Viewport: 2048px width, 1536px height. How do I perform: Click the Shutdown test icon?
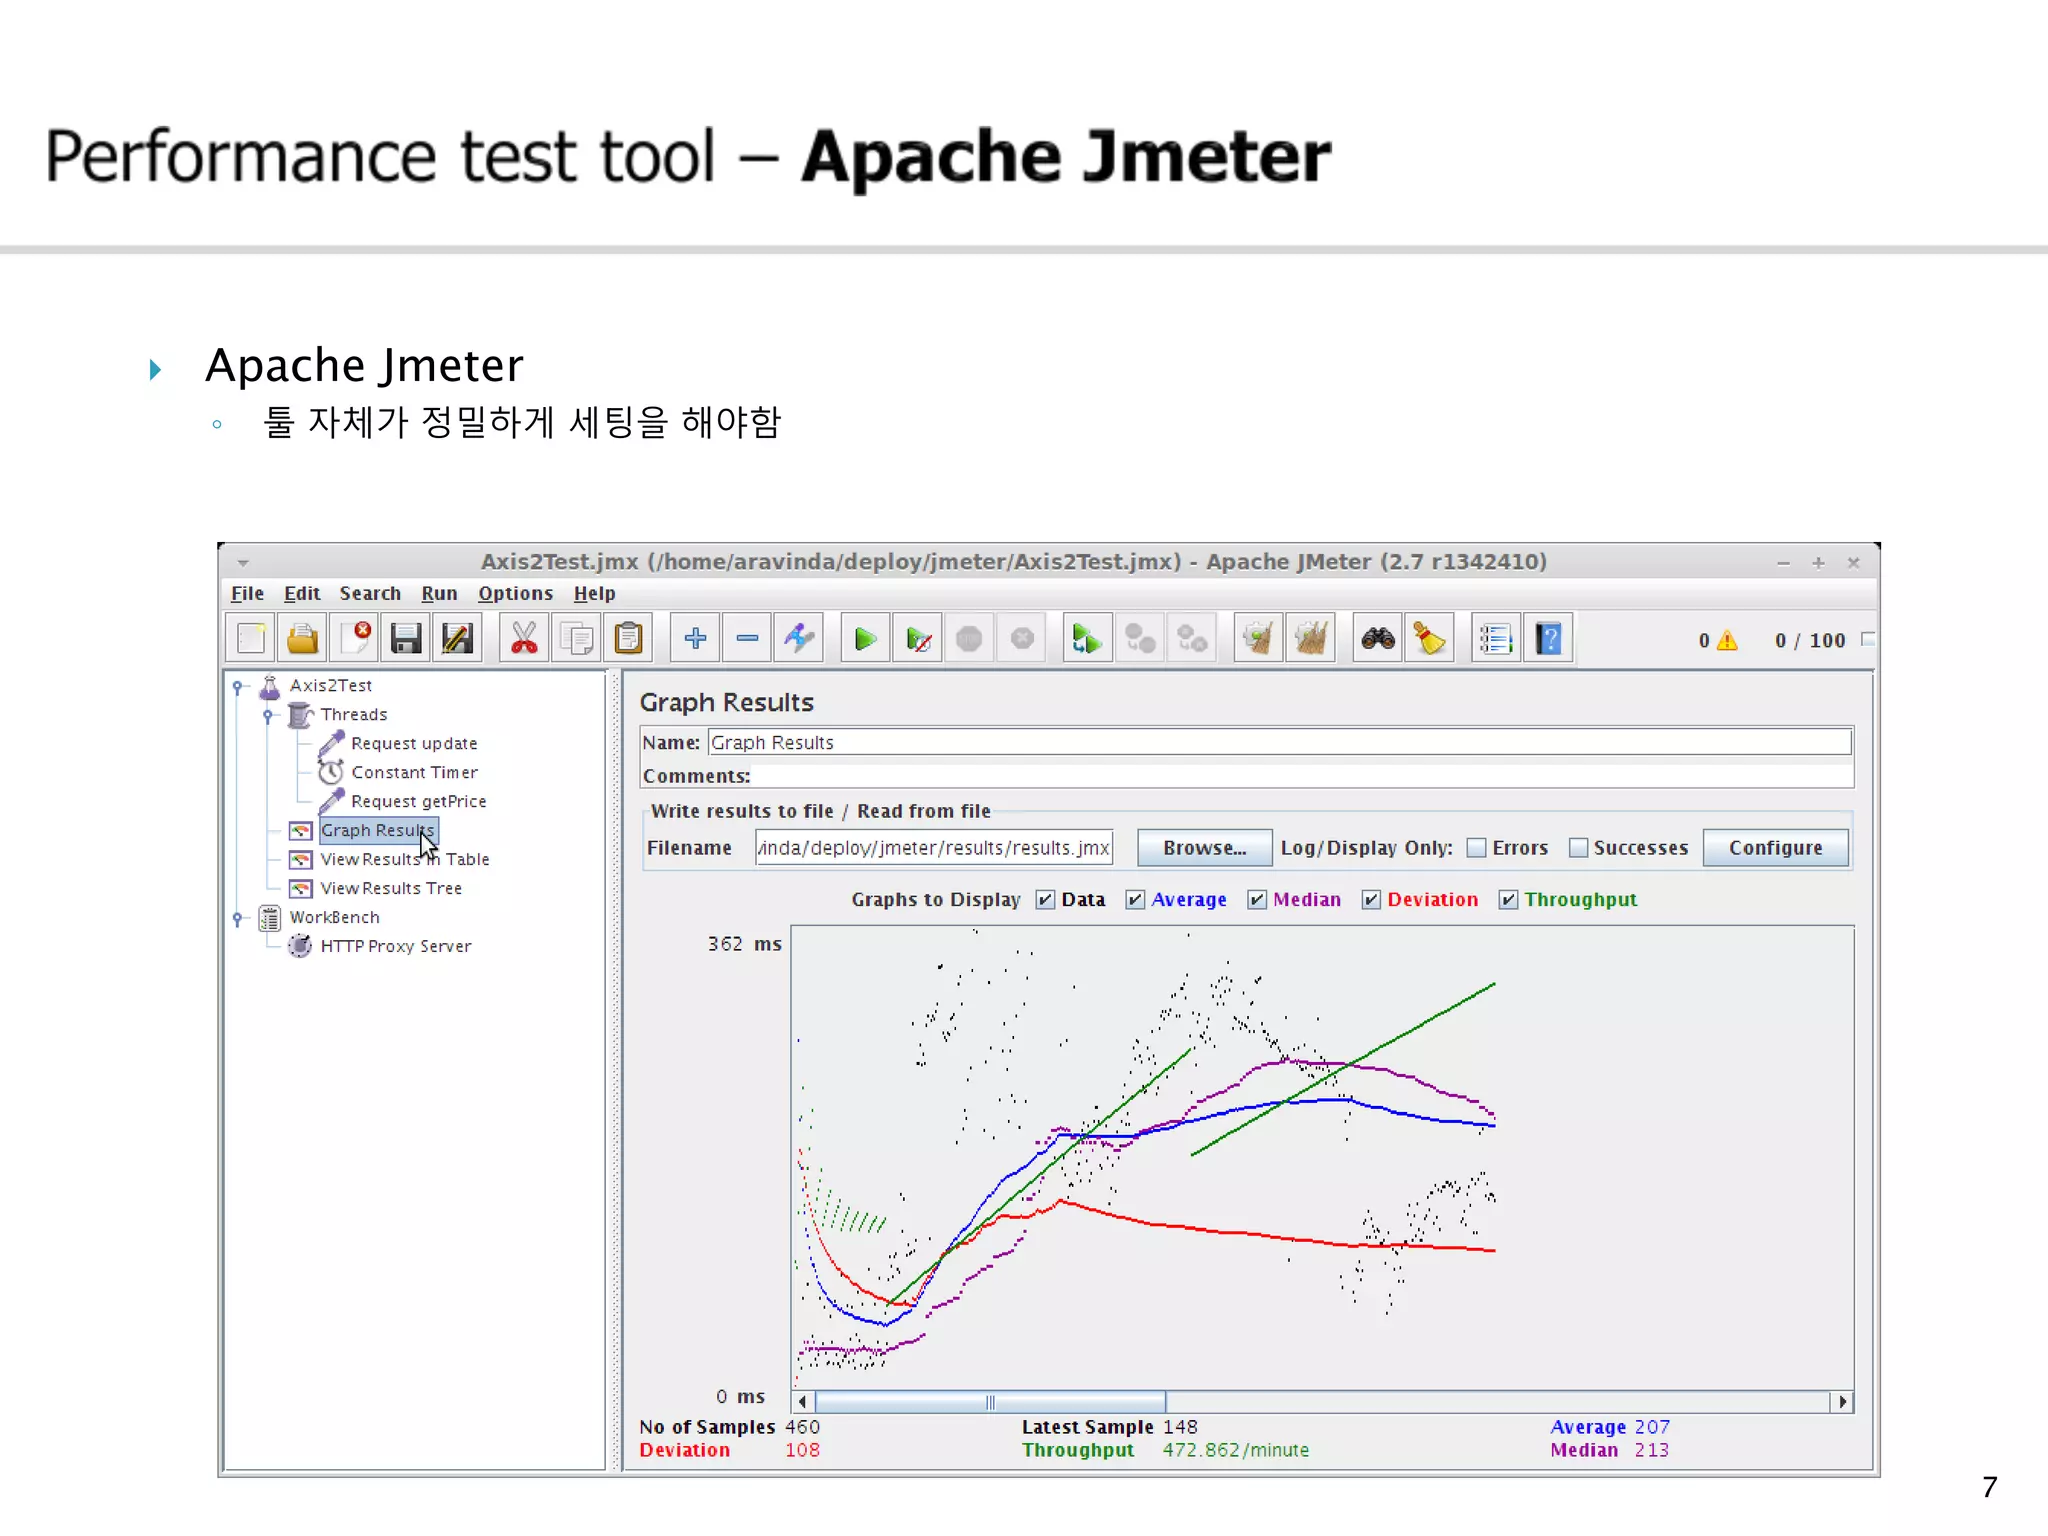[x=1021, y=638]
